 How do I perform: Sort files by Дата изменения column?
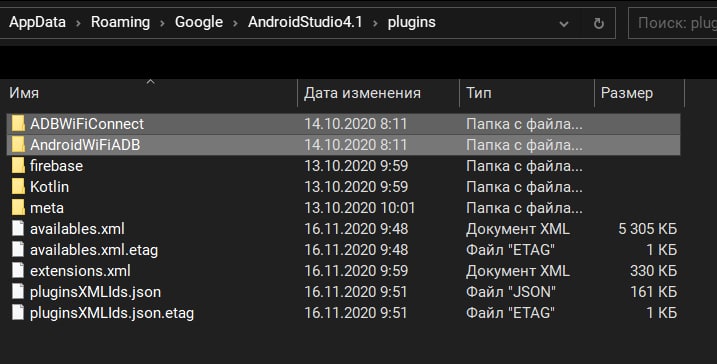tap(379, 93)
